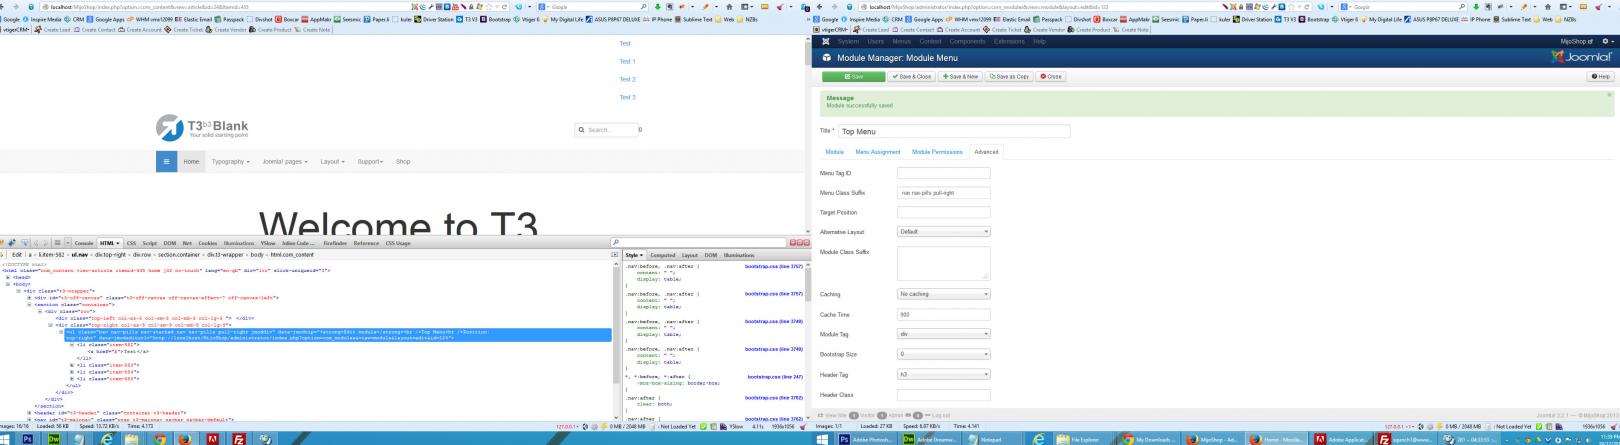Select the Advanced tab in module editor
This screenshot has height=445, width=1620.
coord(986,152)
